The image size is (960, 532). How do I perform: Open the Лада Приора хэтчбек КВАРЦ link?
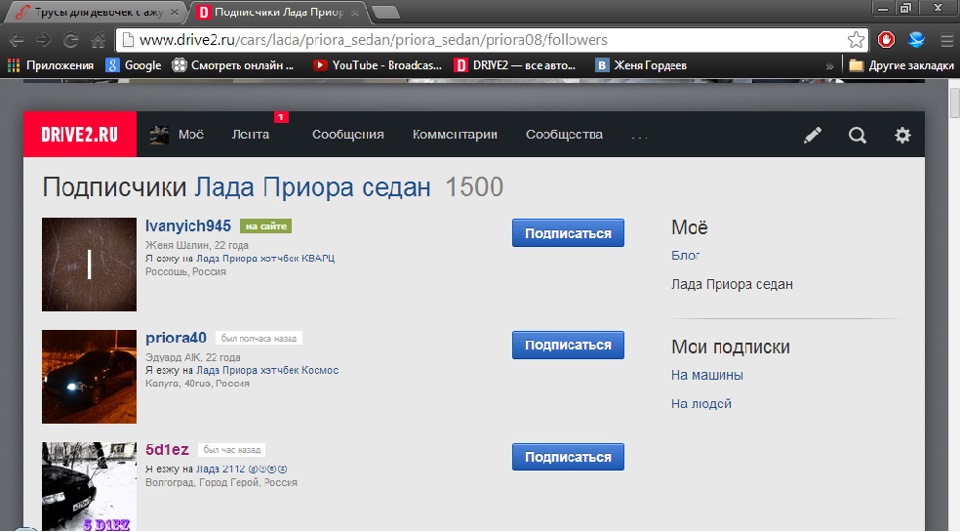point(265,258)
